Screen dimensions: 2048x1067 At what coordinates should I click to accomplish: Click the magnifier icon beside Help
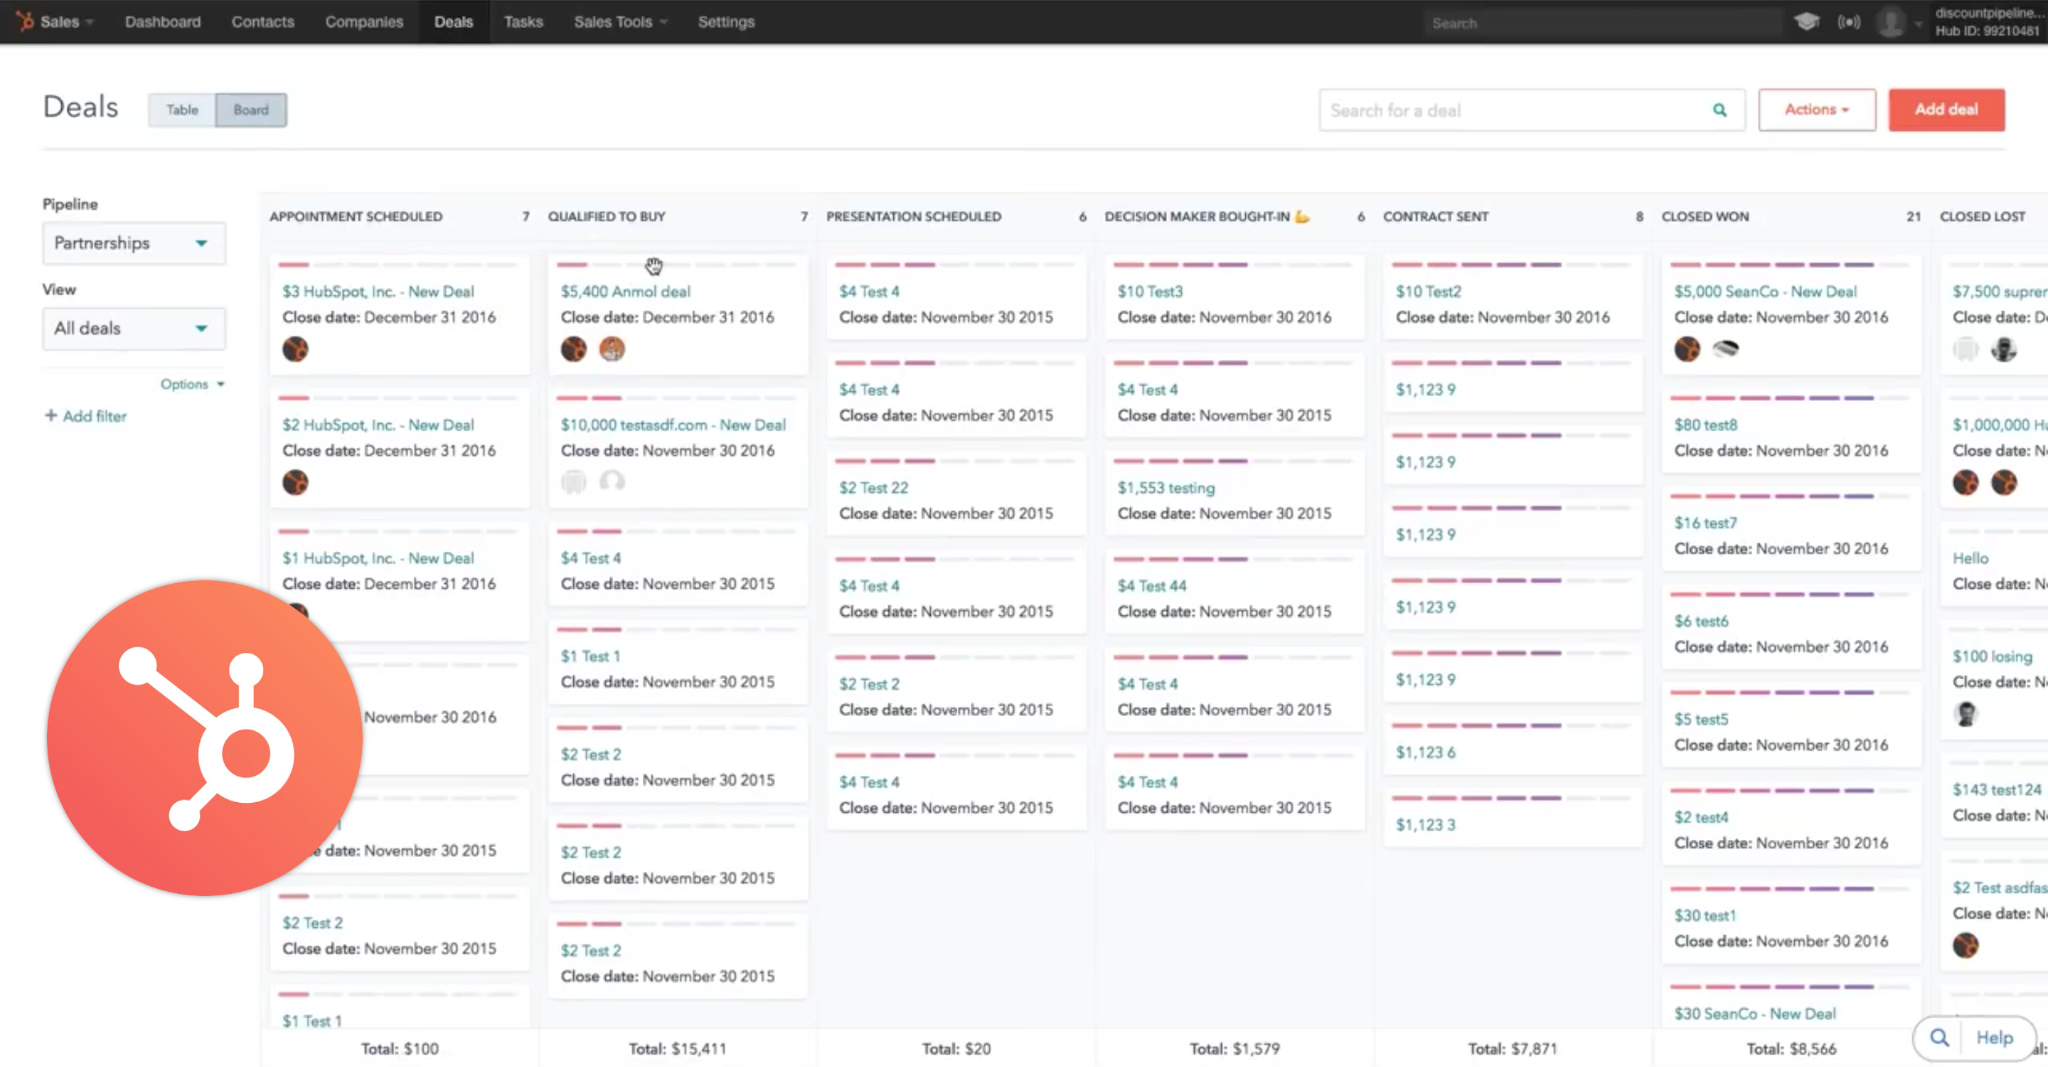[1939, 1038]
